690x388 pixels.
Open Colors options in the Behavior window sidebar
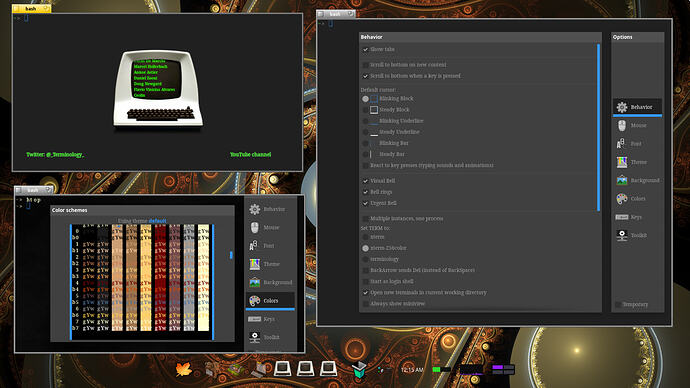tap(637, 199)
